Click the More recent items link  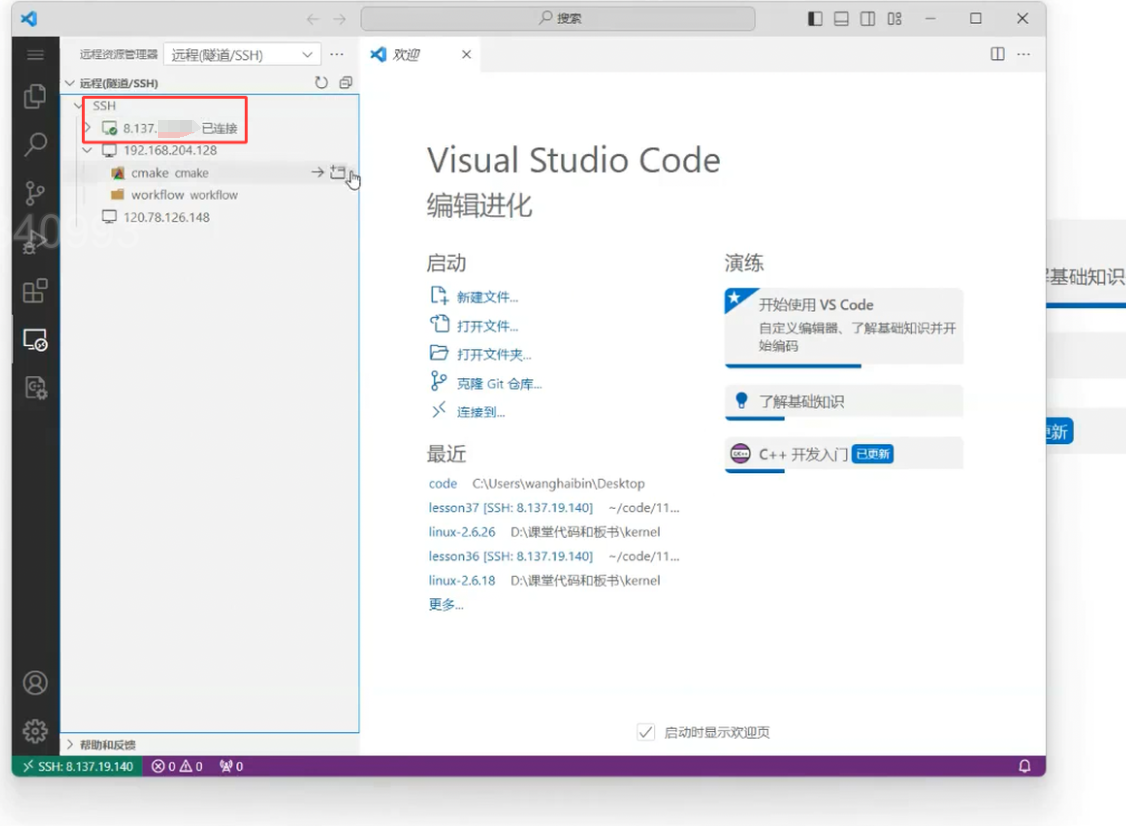(445, 605)
